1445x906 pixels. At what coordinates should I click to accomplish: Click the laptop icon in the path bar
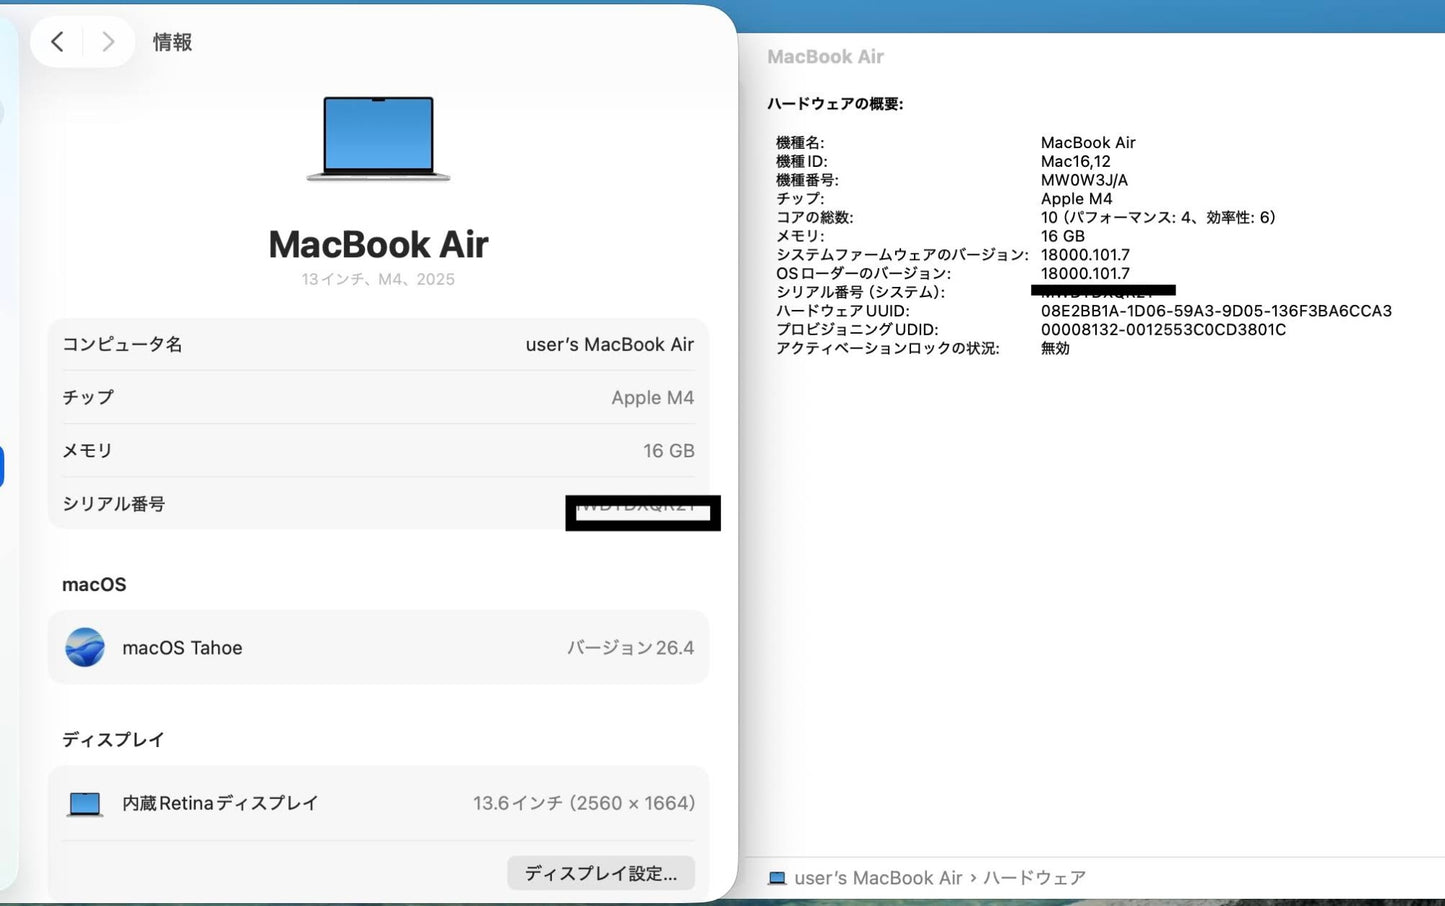coord(777,878)
